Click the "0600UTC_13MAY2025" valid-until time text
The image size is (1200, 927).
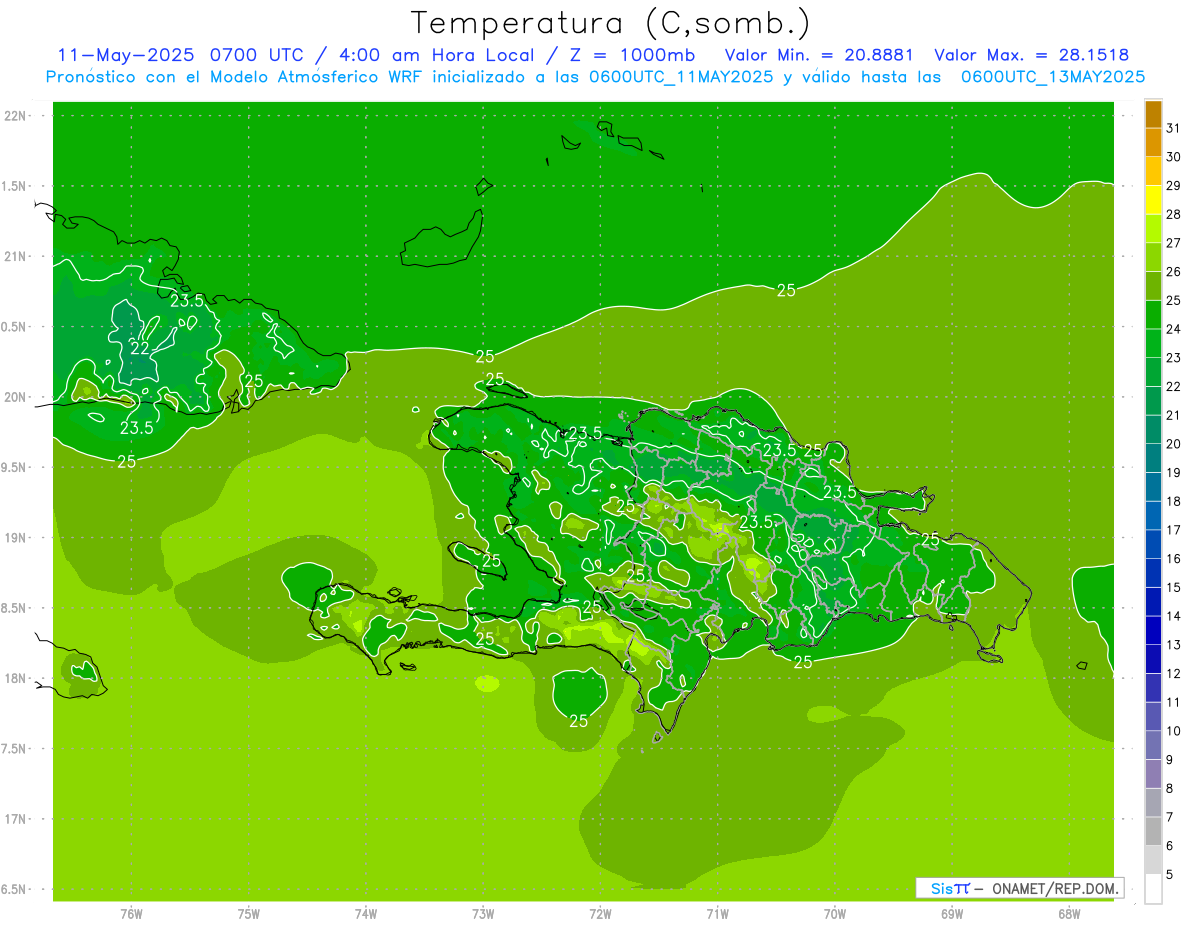click(x=1053, y=77)
